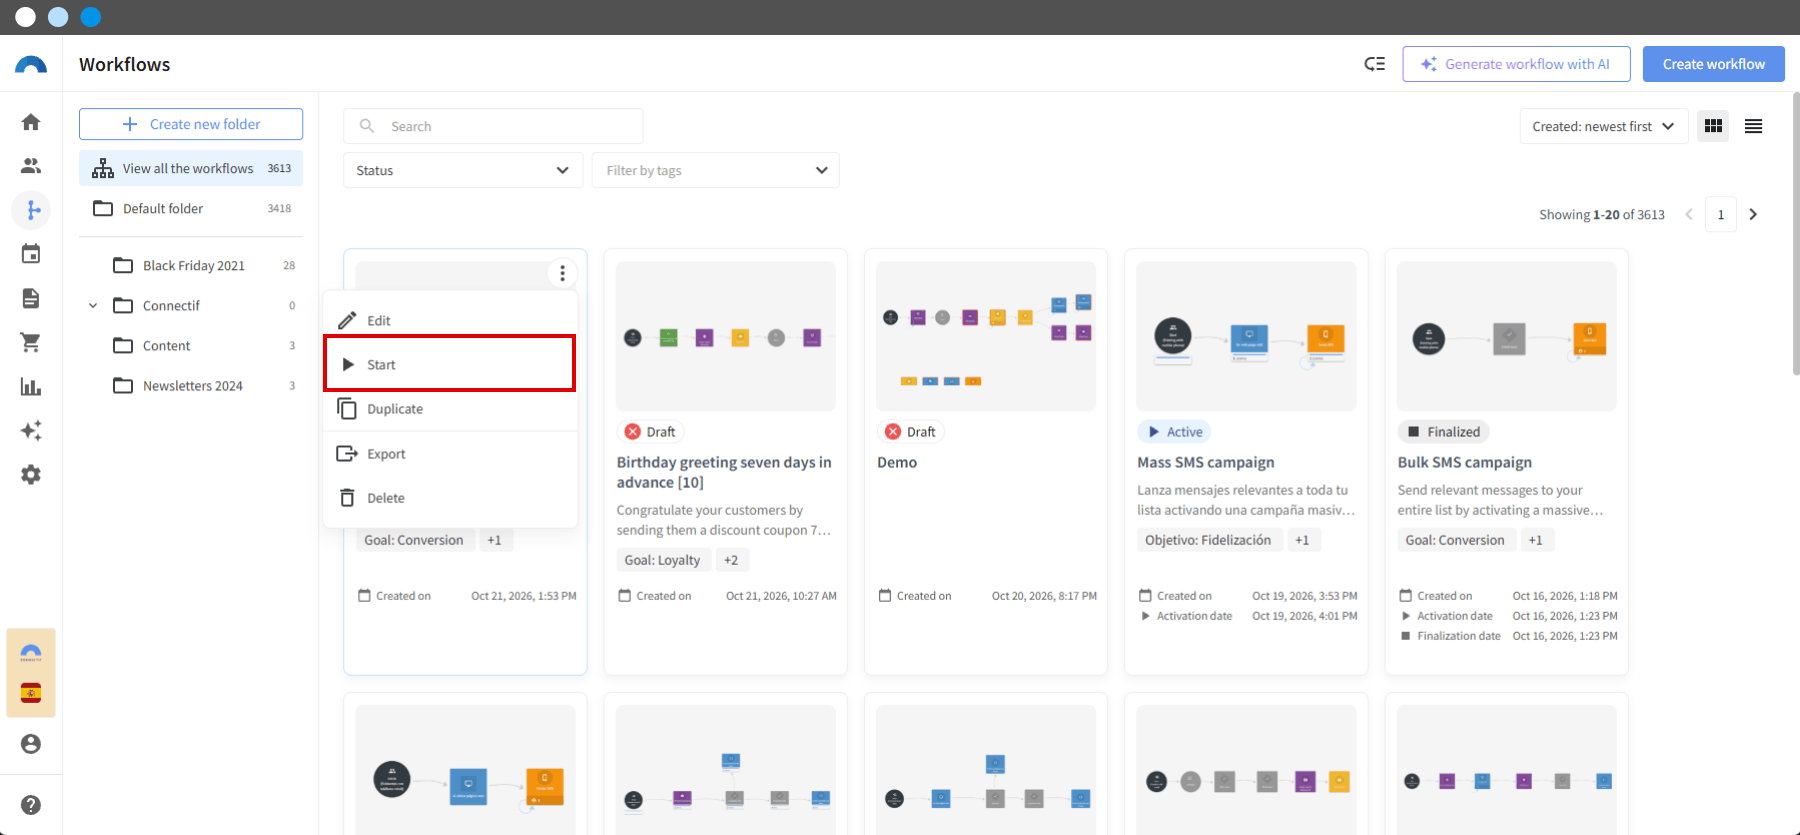Open the Birthday greeting workflow thumbnail
The height and width of the screenshot is (835, 1800).
click(726, 336)
